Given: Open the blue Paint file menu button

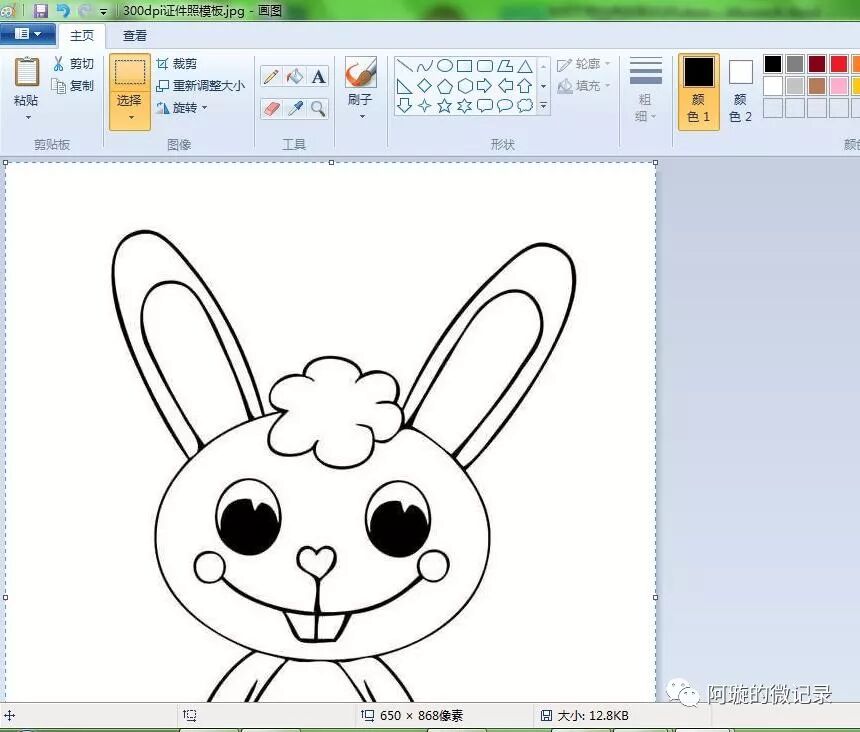Looking at the screenshot, I should [x=27, y=34].
